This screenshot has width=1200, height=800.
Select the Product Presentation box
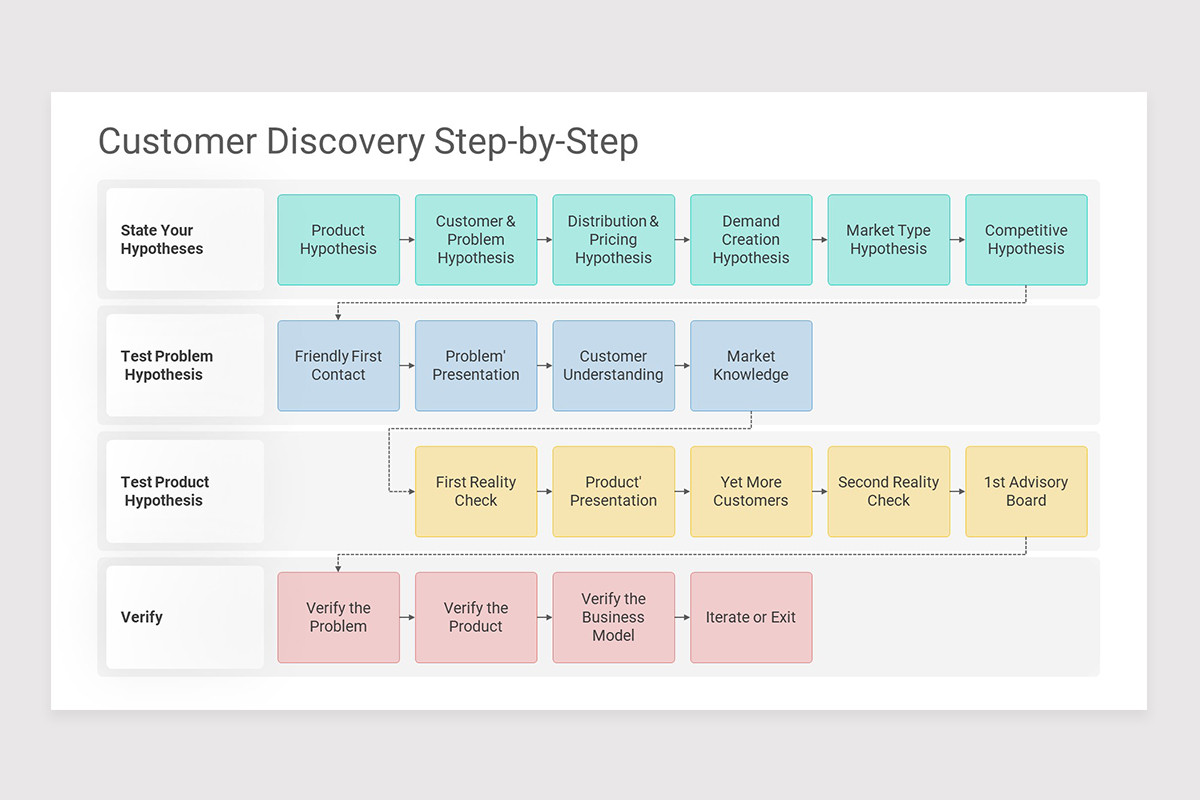coord(613,491)
